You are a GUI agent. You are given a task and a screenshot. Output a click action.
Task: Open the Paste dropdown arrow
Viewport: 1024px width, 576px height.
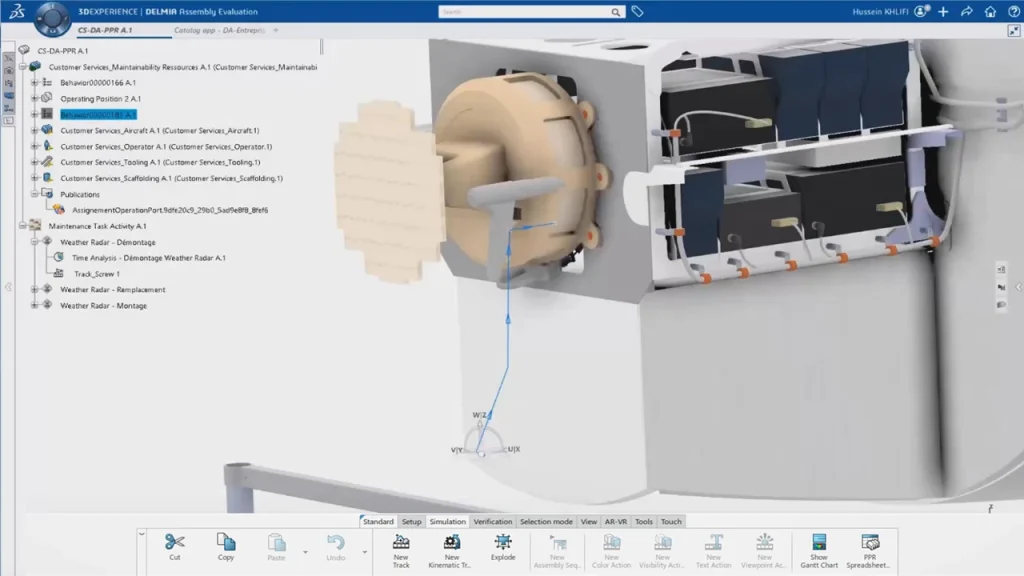(x=305, y=552)
